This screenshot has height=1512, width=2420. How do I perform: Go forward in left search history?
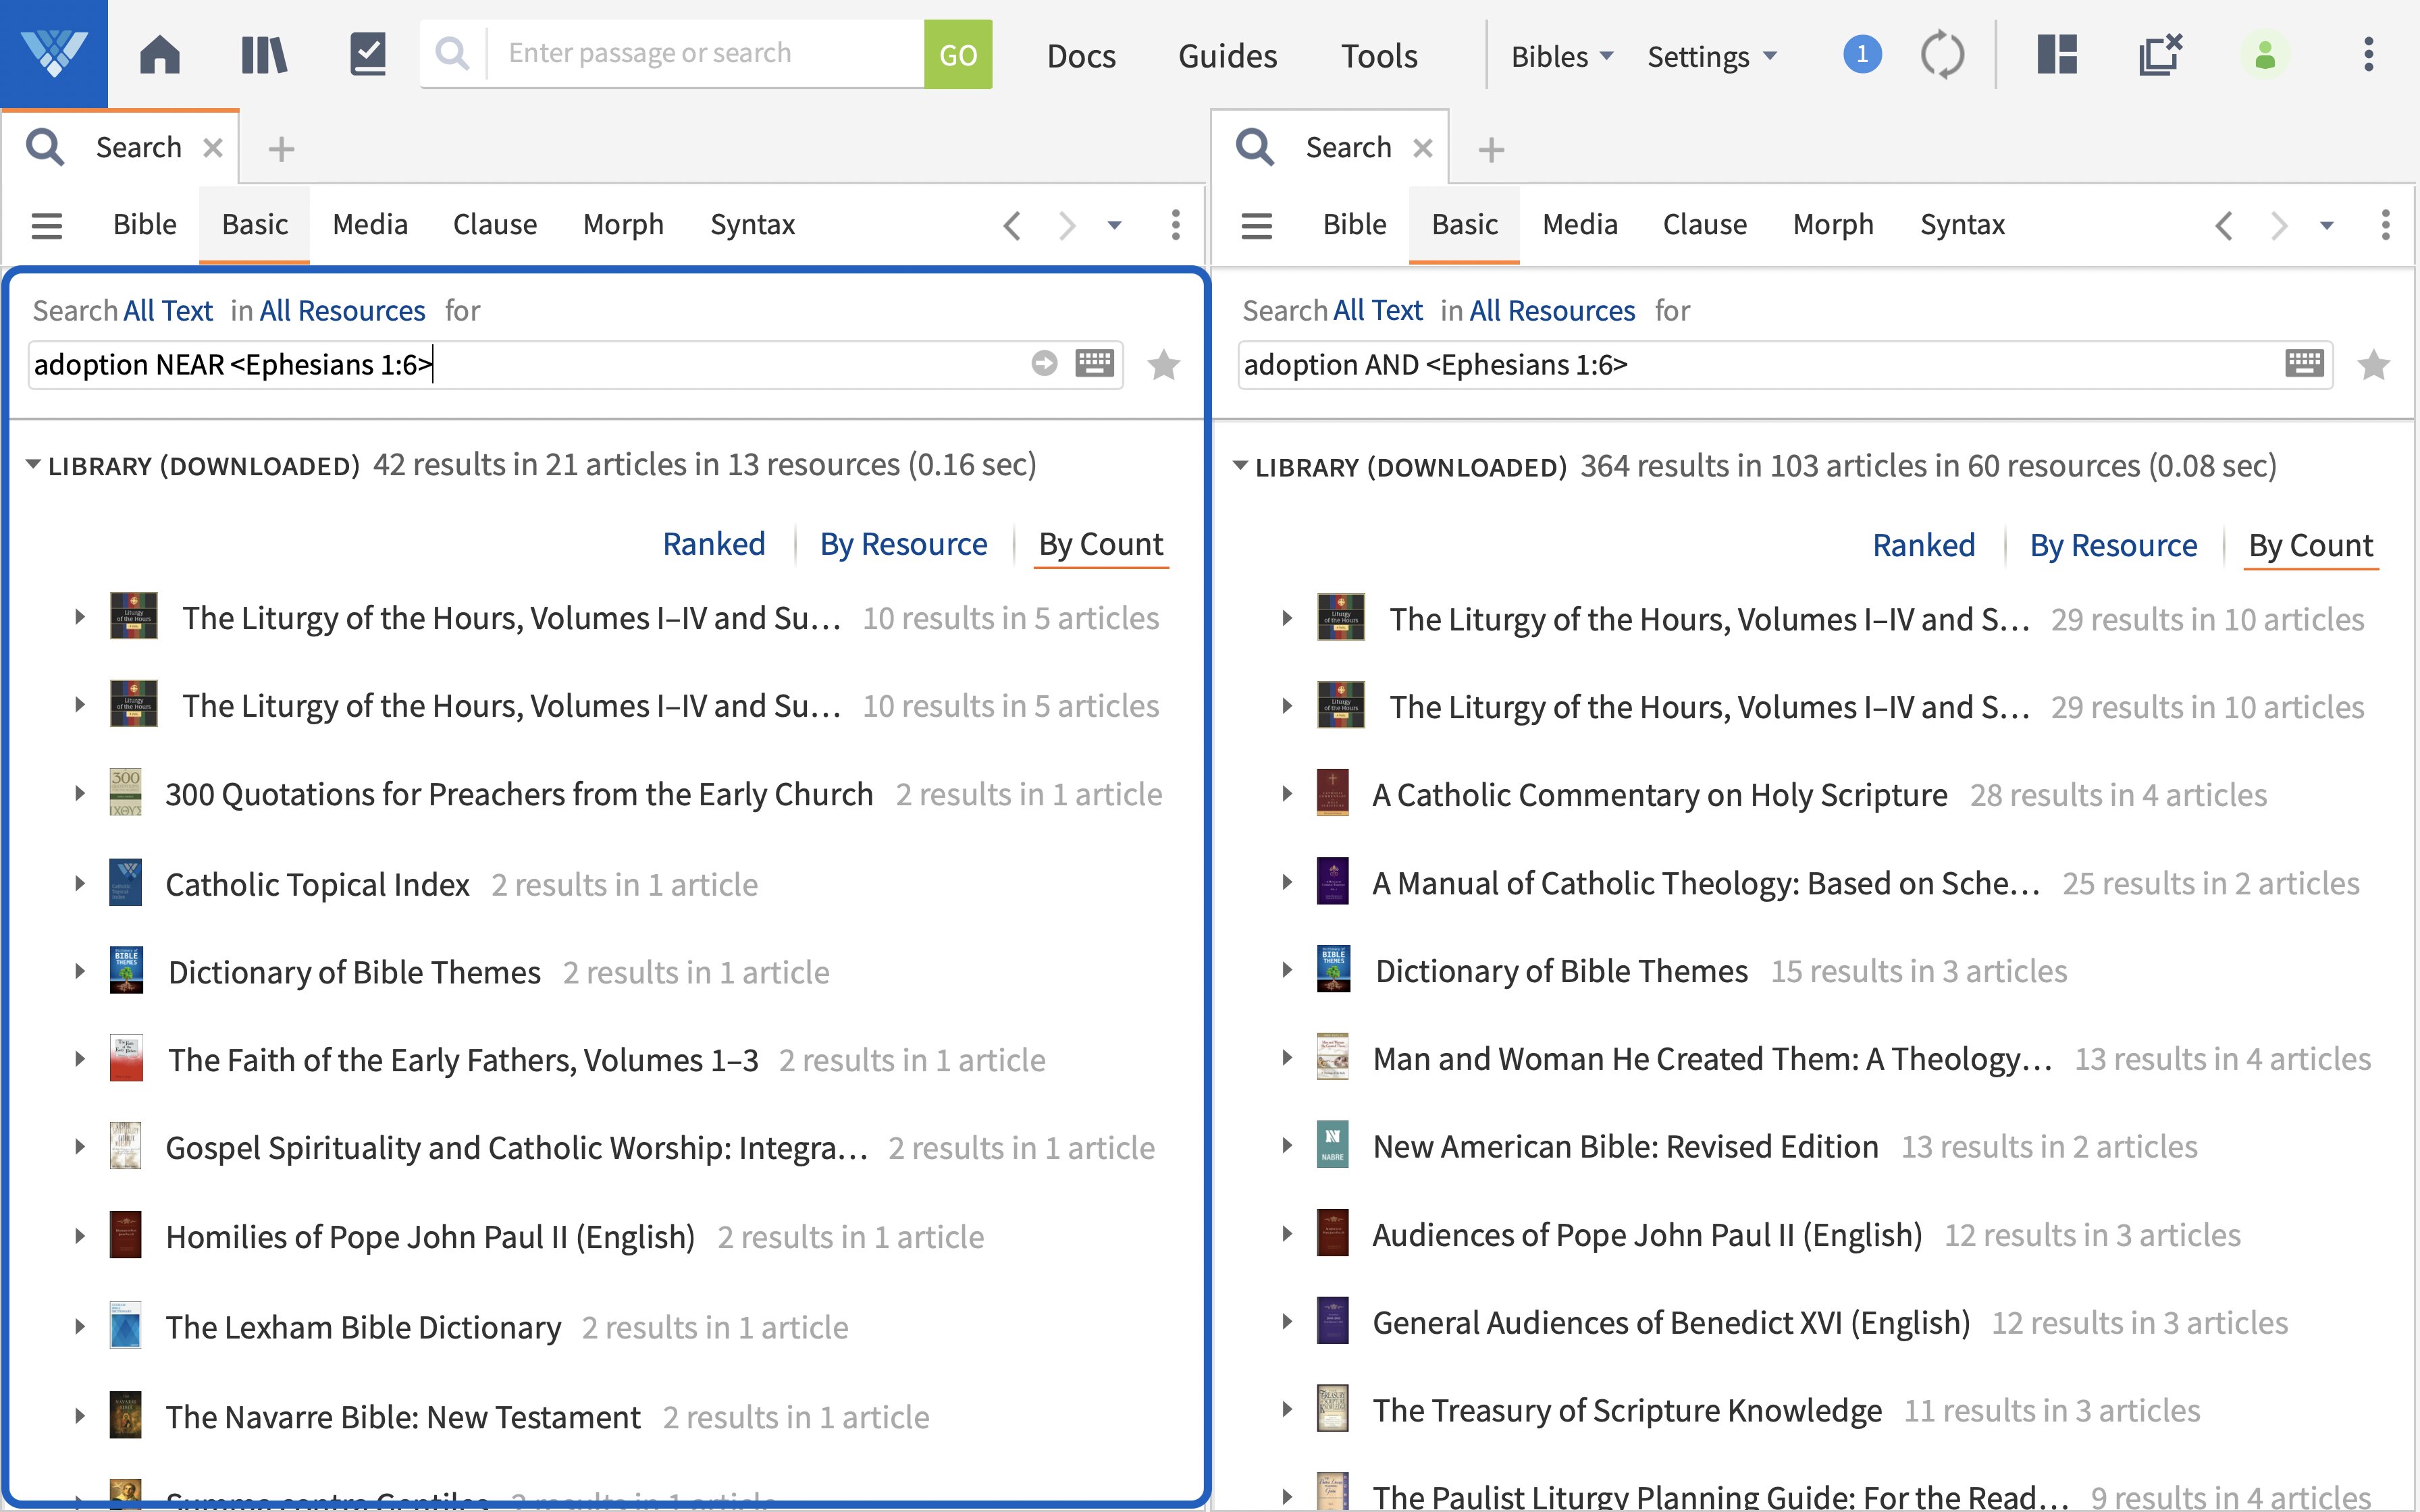[x=1067, y=225]
